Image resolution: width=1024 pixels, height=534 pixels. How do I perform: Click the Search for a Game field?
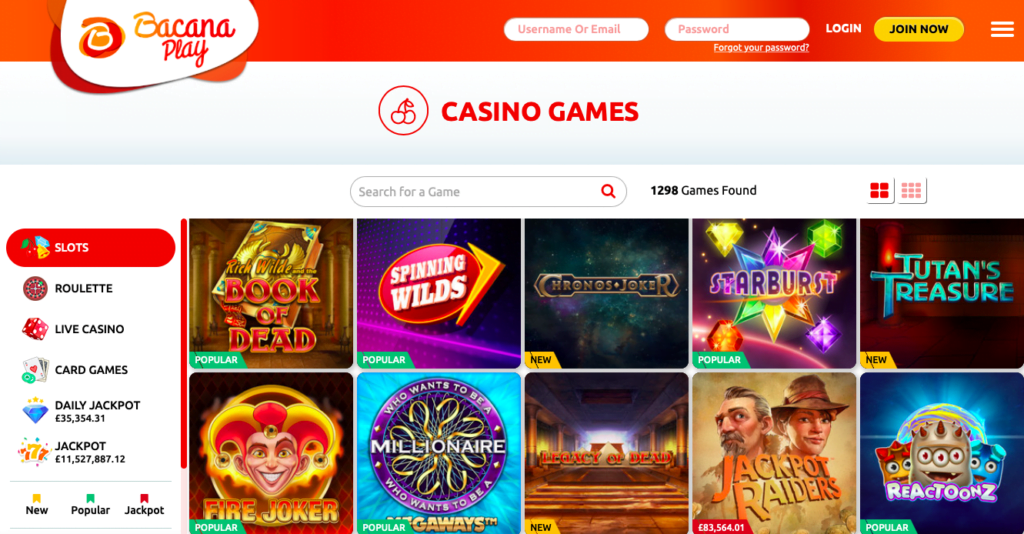coord(488,191)
